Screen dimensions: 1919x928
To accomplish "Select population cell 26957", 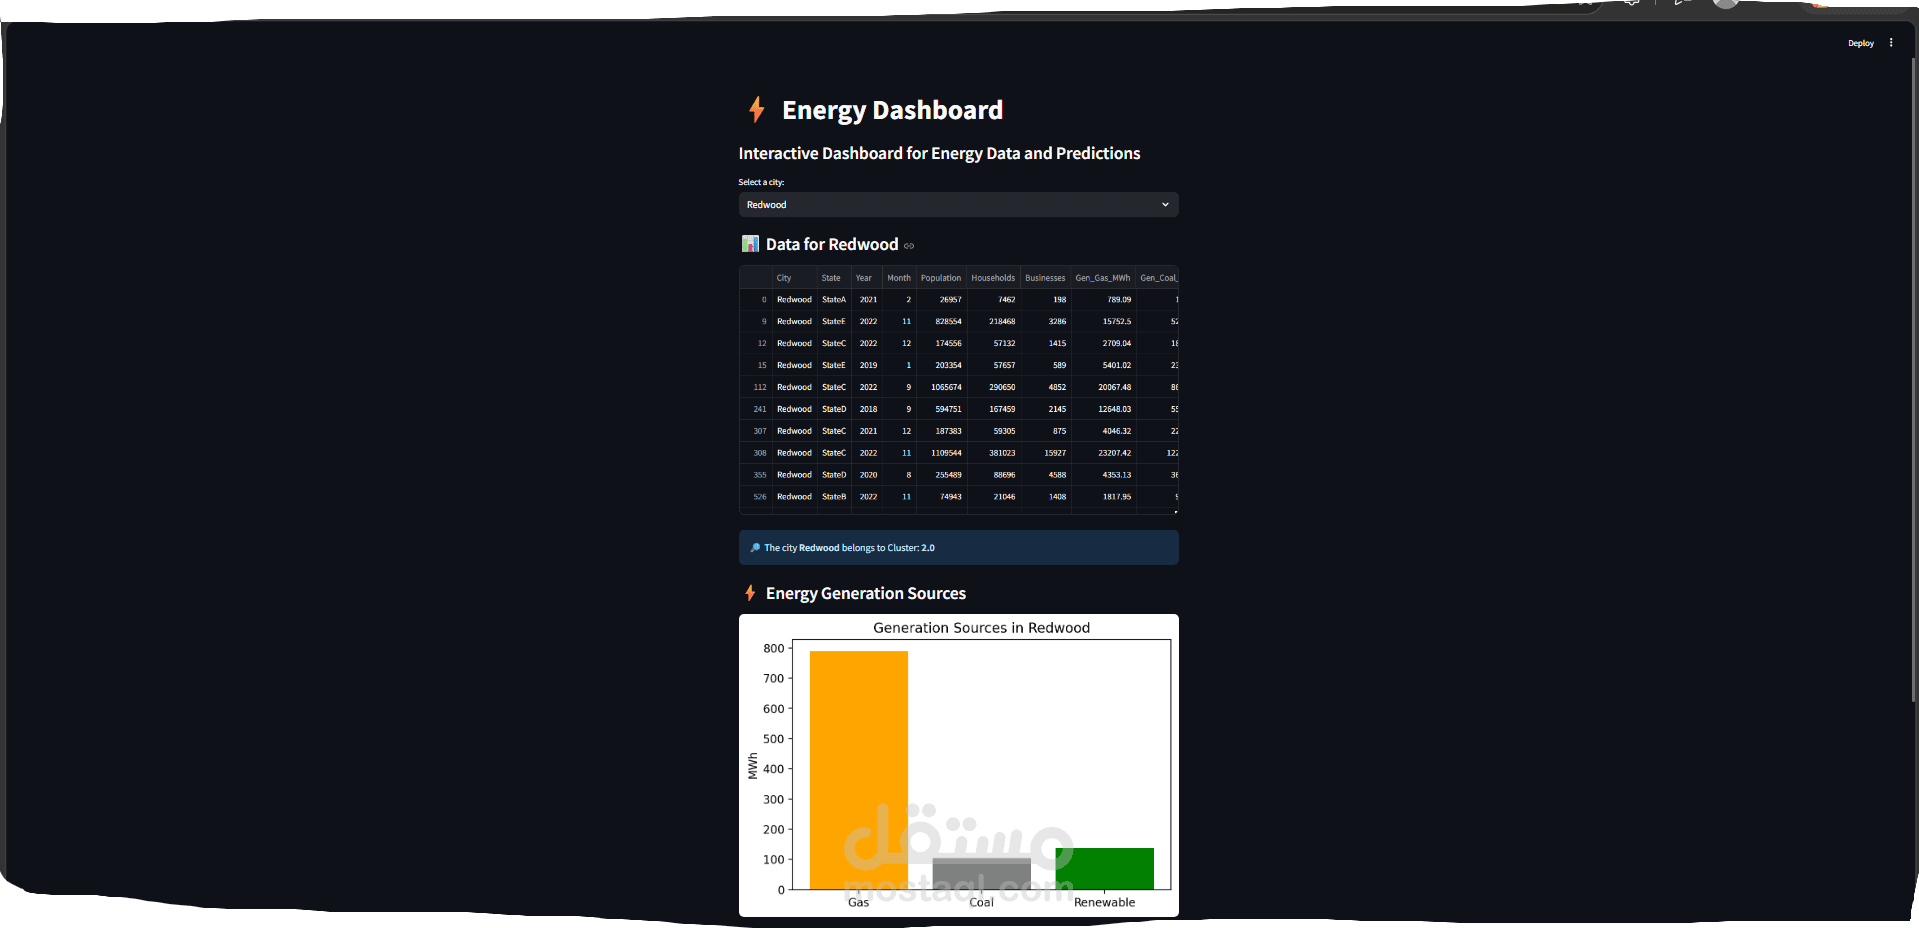I will (941, 300).
